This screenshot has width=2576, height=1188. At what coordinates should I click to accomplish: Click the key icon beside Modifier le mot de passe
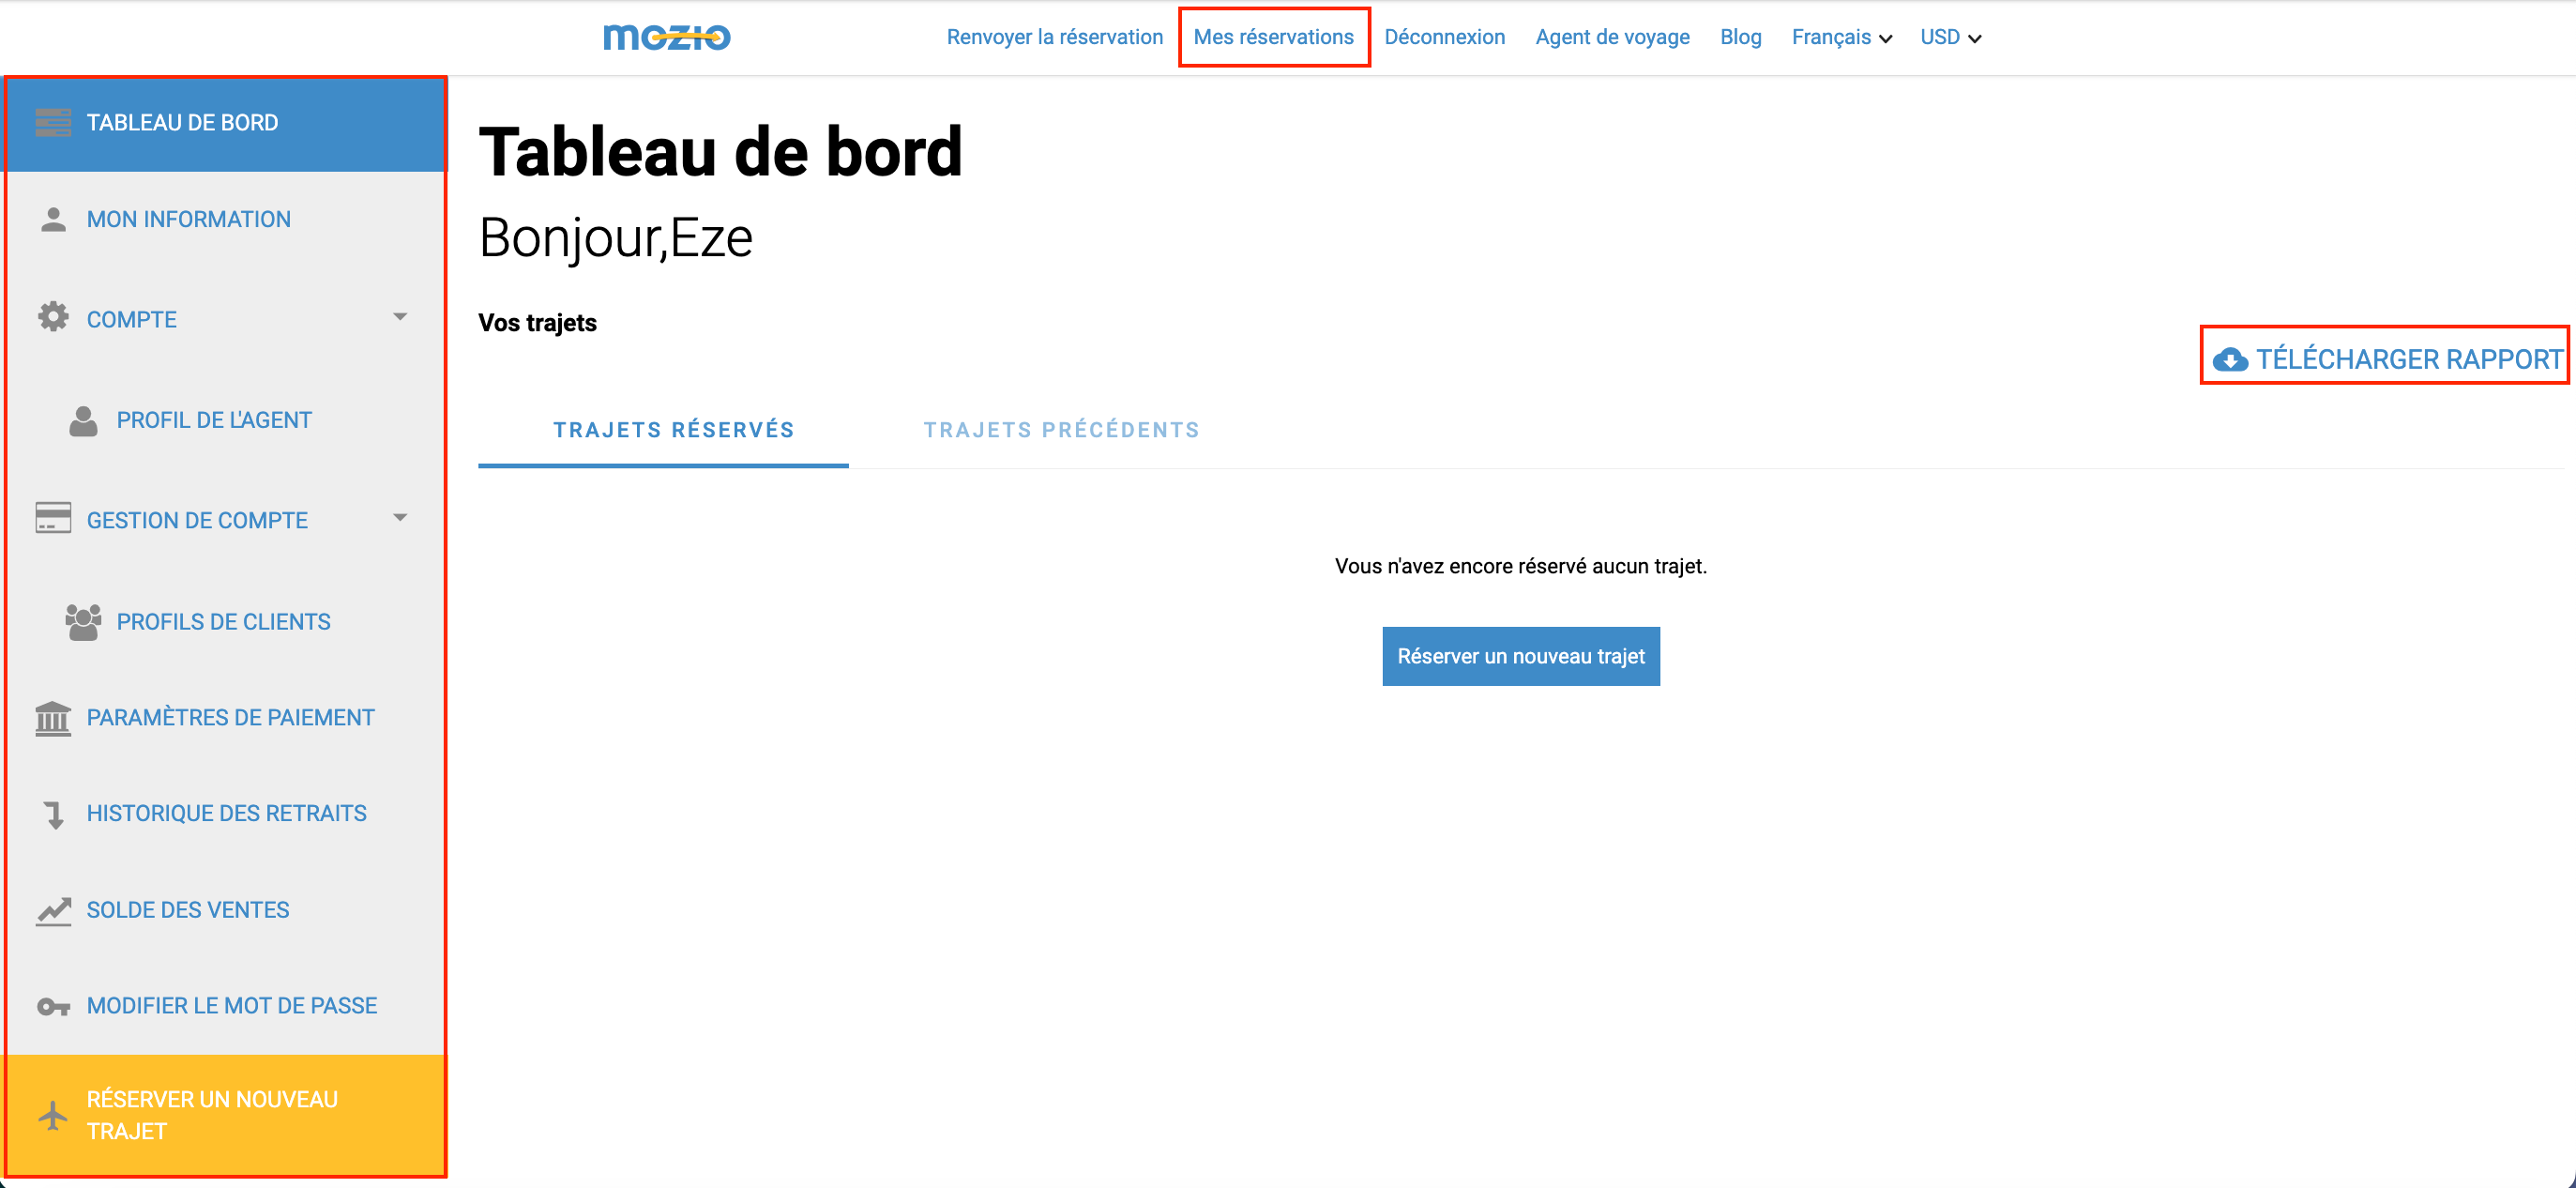(53, 1006)
